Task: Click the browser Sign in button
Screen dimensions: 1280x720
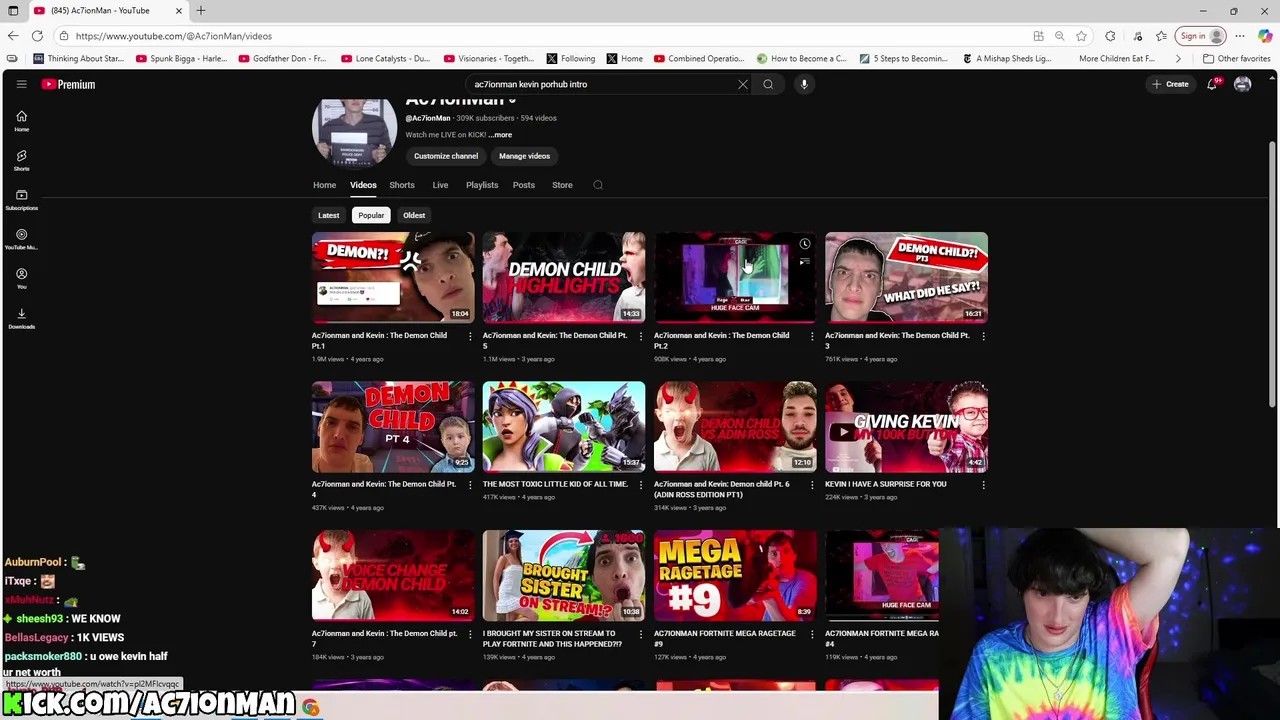Action: (1201, 36)
